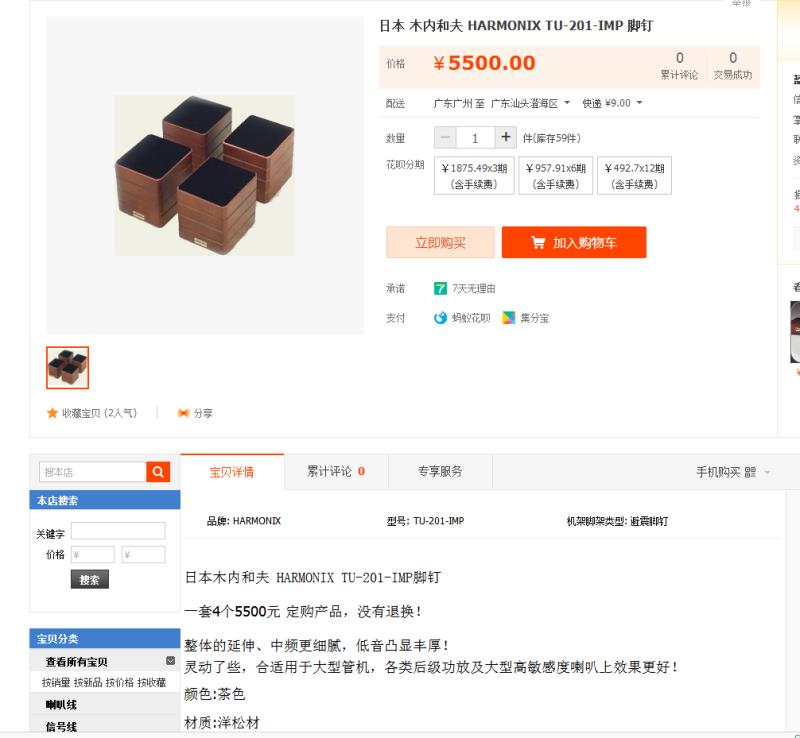800x738 pixels.
Task: Click the 立即购买 buy now button
Action: click(440, 242)
